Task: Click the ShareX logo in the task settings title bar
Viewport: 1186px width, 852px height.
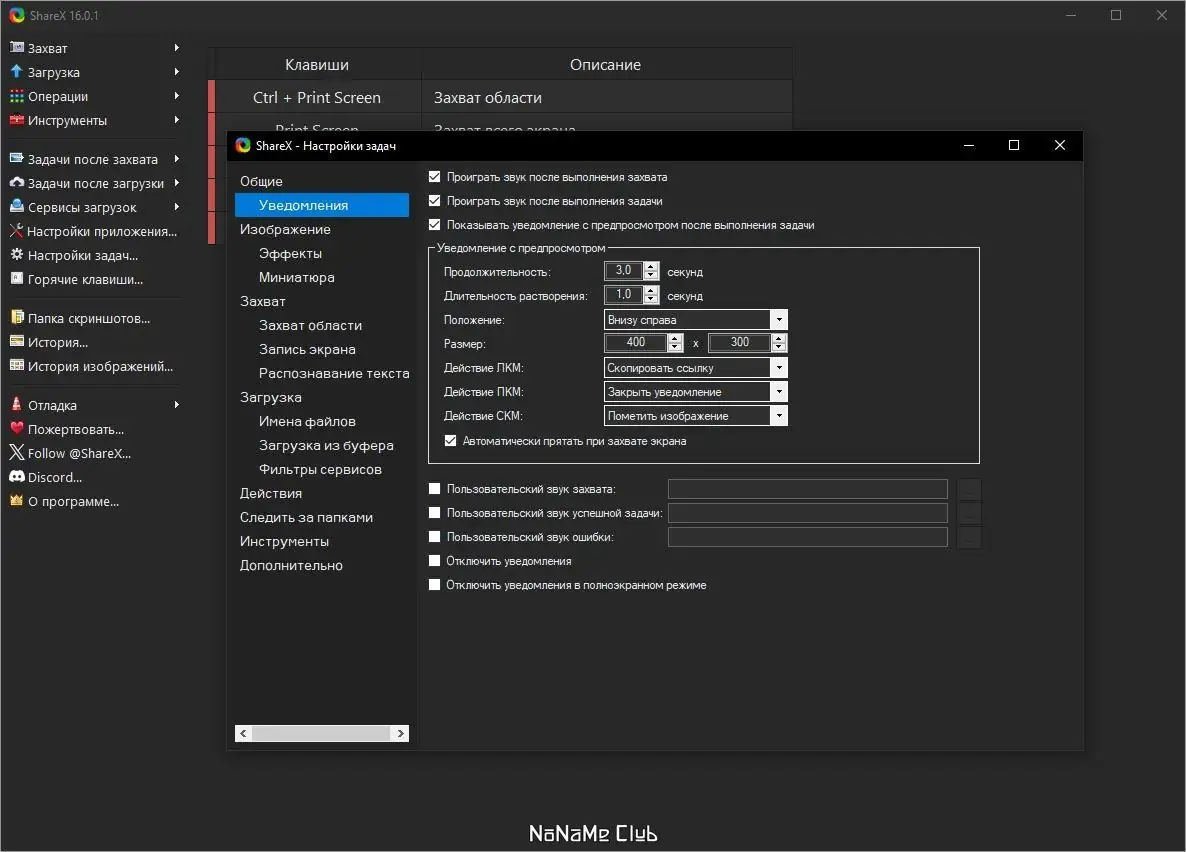Action: point(243,145)
